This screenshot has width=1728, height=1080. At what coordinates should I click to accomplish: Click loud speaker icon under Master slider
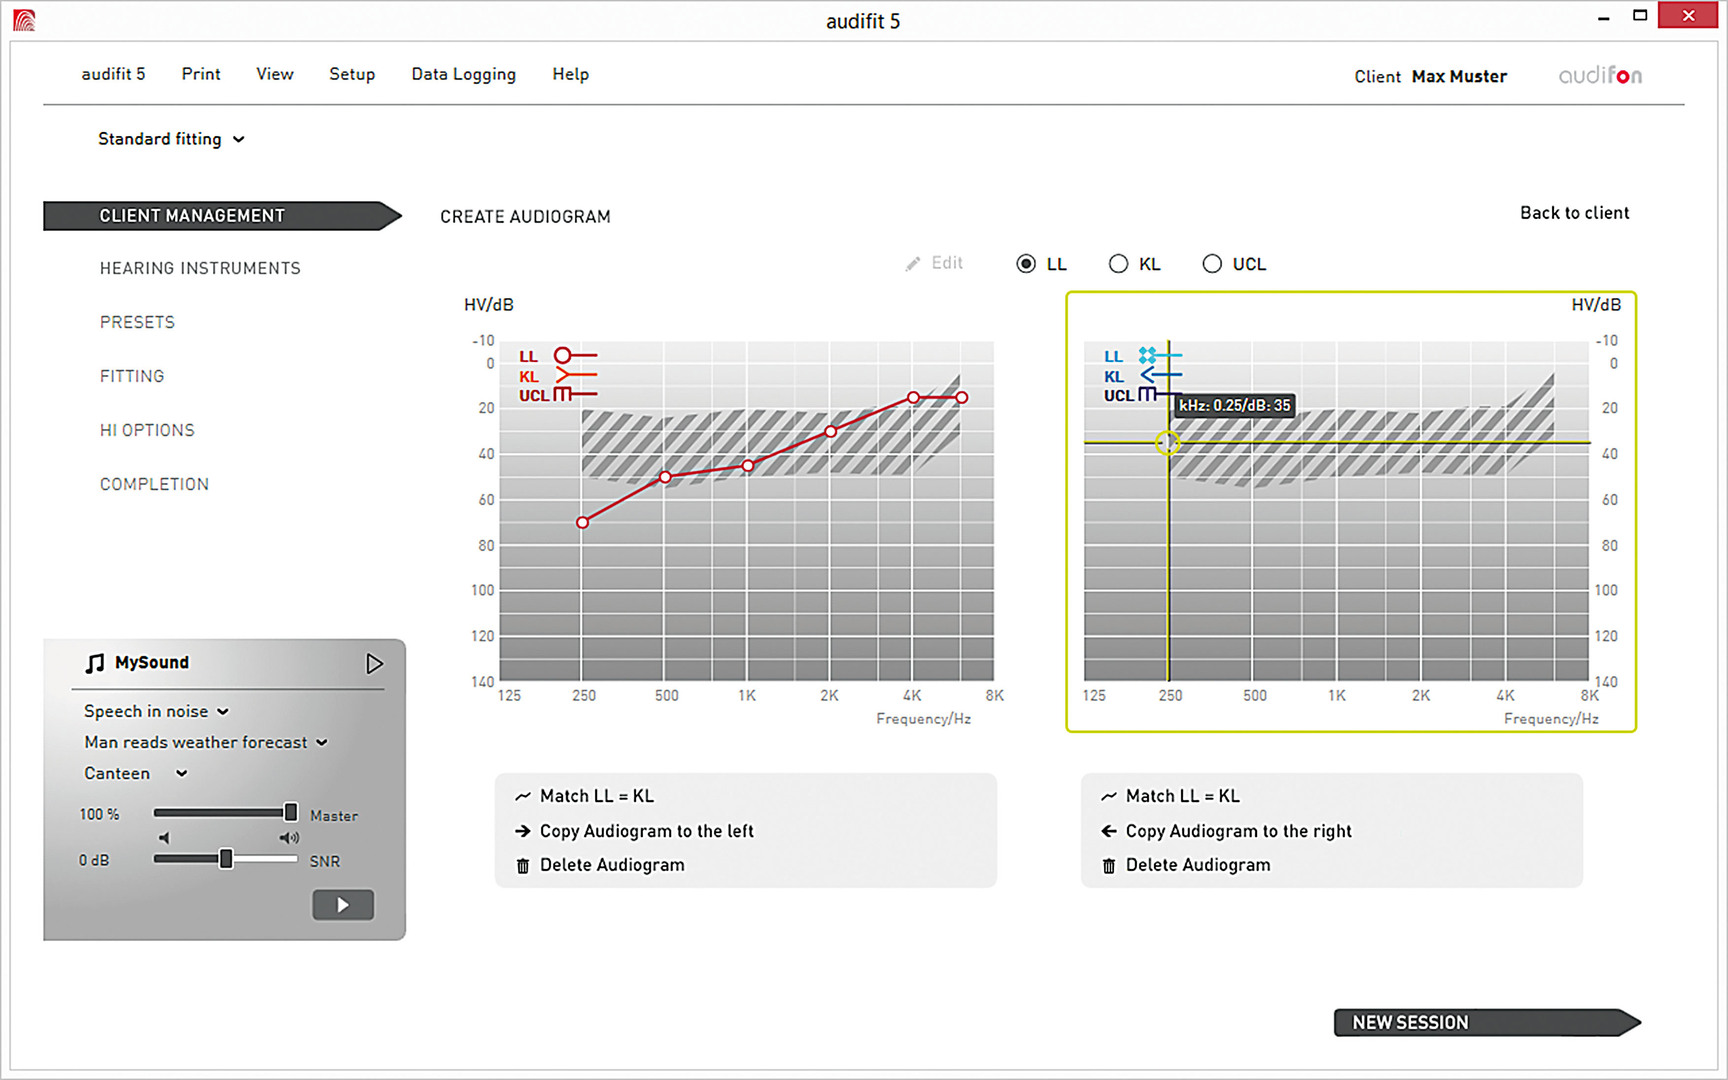(x=289, y=838)
